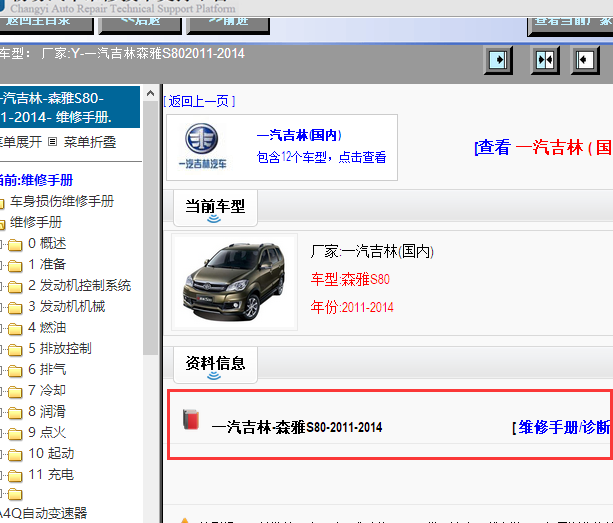Click folder icon beside 1 准备

[x=15, y=266]
